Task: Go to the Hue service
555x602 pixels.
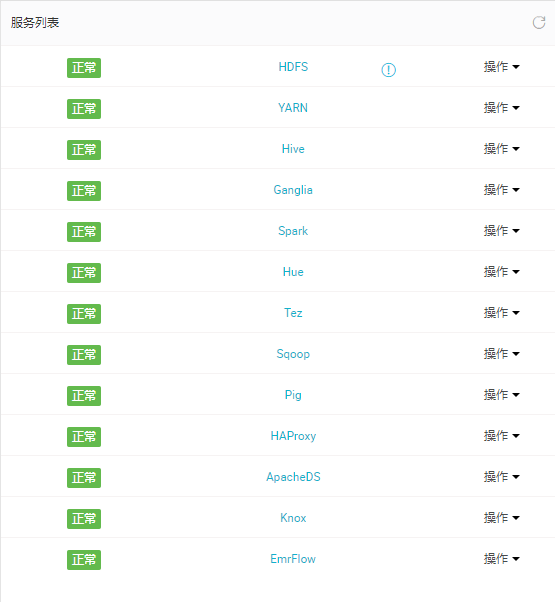Action: click(293, 272)
